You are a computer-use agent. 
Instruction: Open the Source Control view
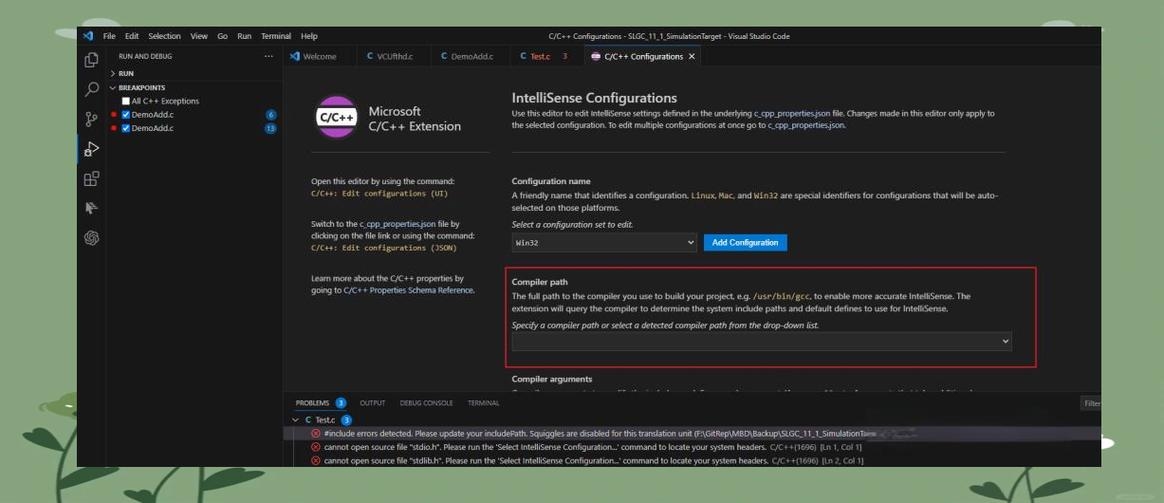click(x=91, y=119)
